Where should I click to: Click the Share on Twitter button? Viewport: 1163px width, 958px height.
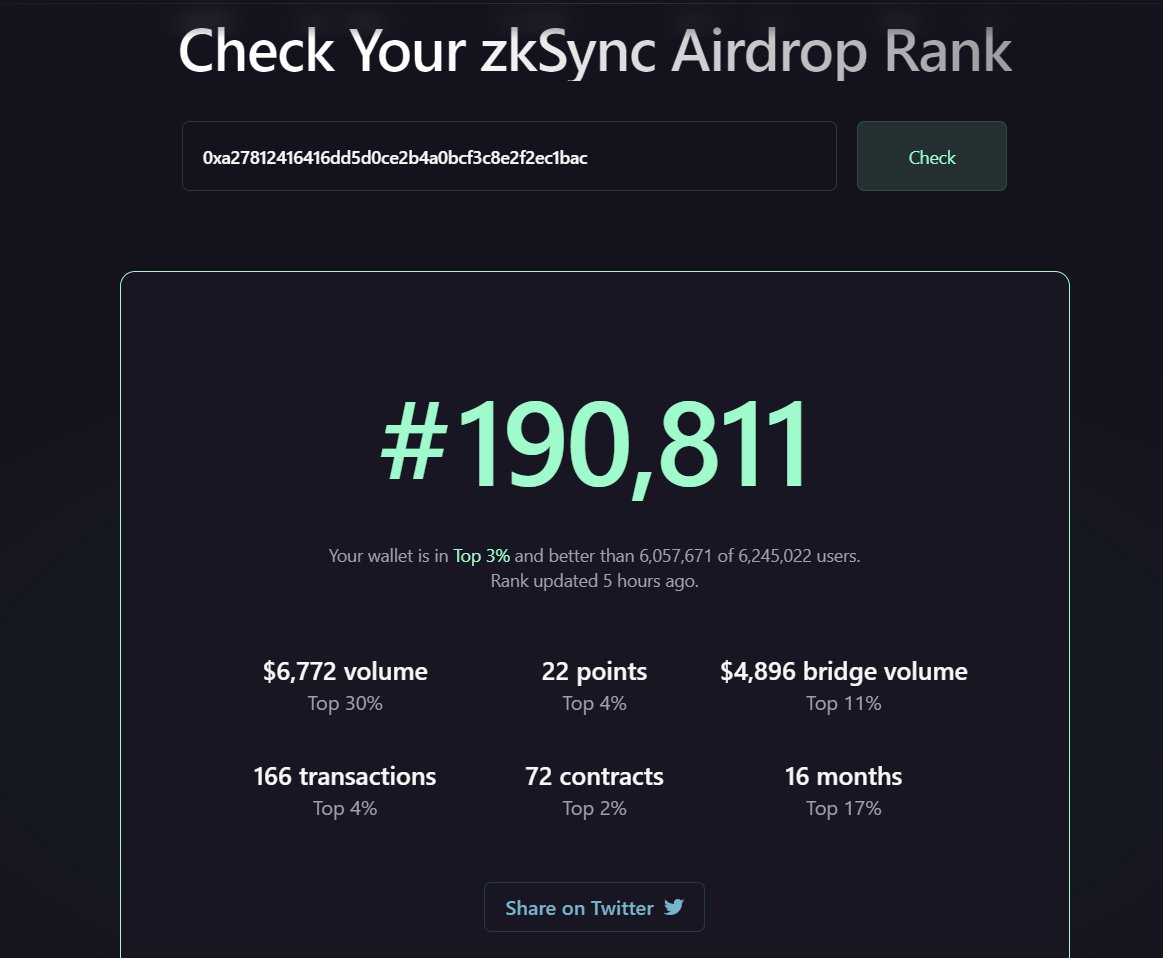594,907
